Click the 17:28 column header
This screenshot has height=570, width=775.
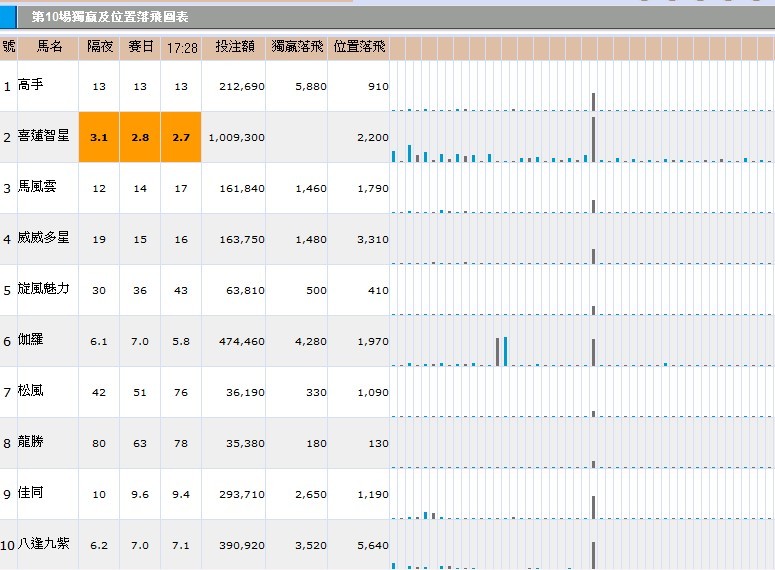[181, 47]
